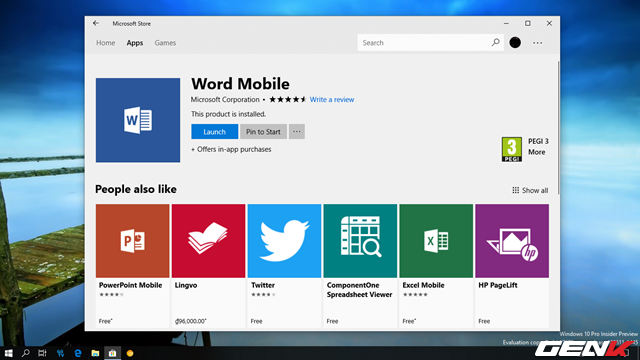Click the Word Mobile app icon
The width and height of the screenshot is (640, 360).
click(138, 120)
